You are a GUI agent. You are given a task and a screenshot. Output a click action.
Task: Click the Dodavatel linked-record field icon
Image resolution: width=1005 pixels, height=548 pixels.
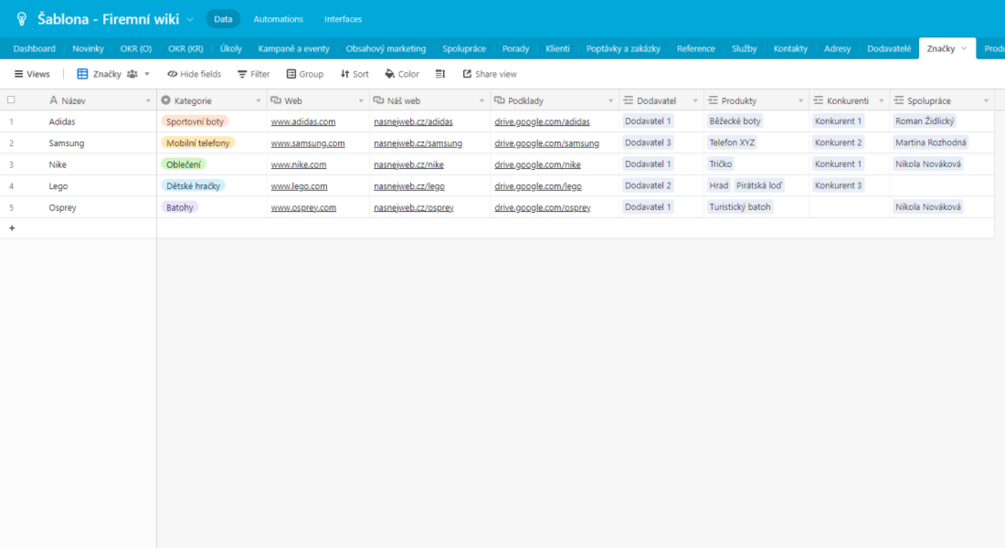tap(628, 101)
